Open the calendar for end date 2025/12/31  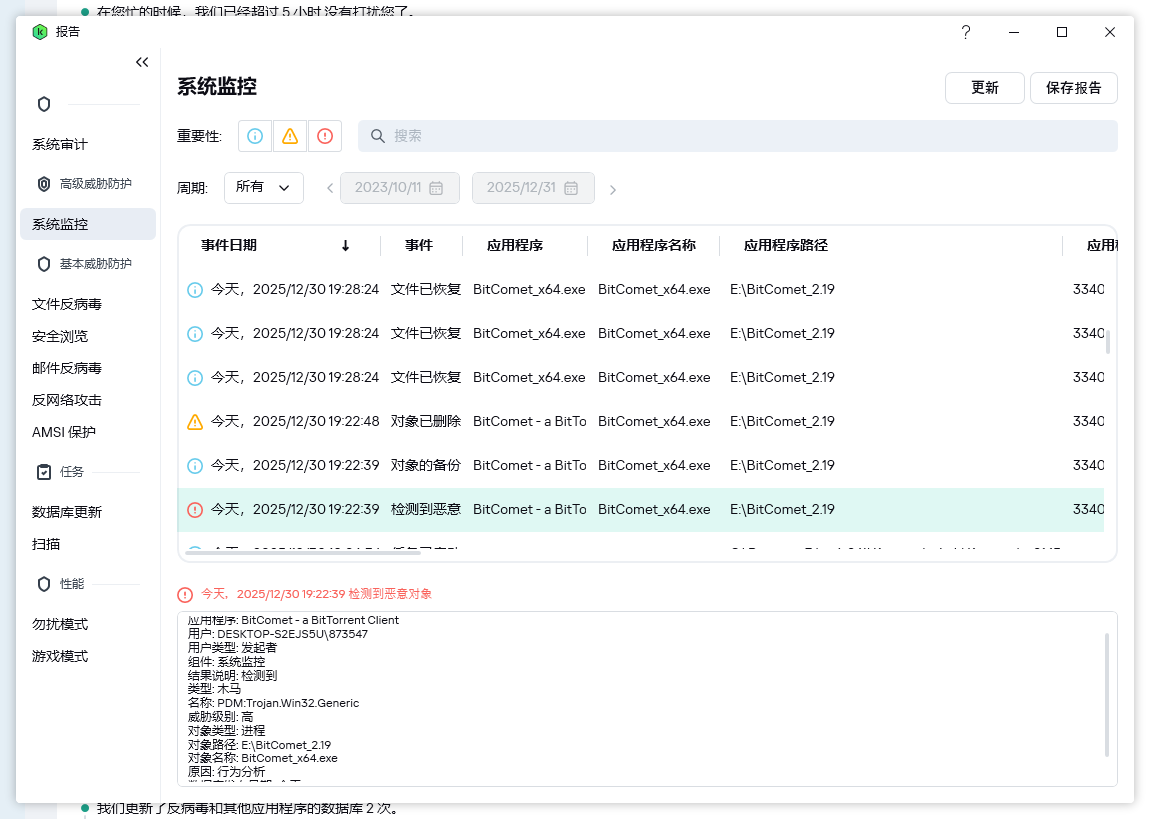click(571, 188)
